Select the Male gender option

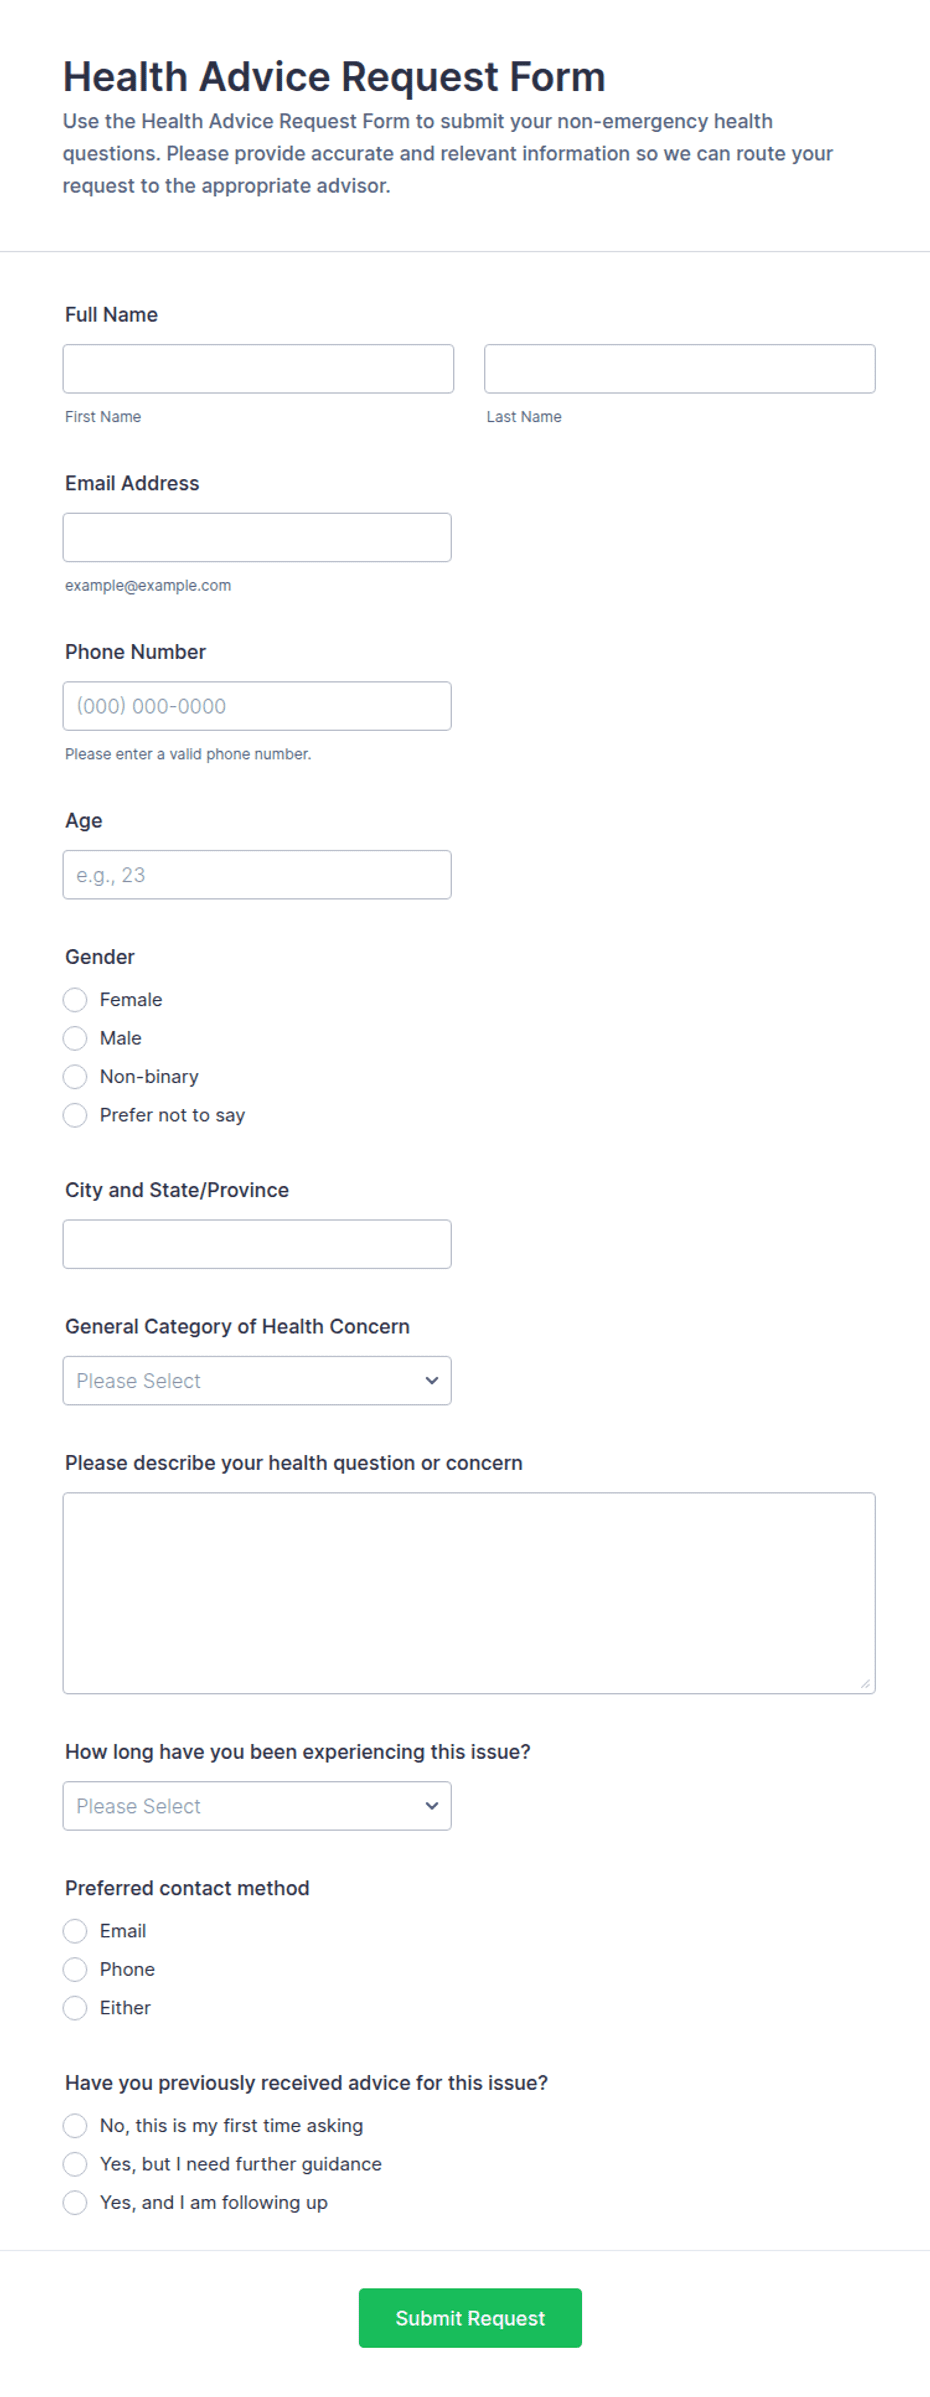pos(75,1038)
